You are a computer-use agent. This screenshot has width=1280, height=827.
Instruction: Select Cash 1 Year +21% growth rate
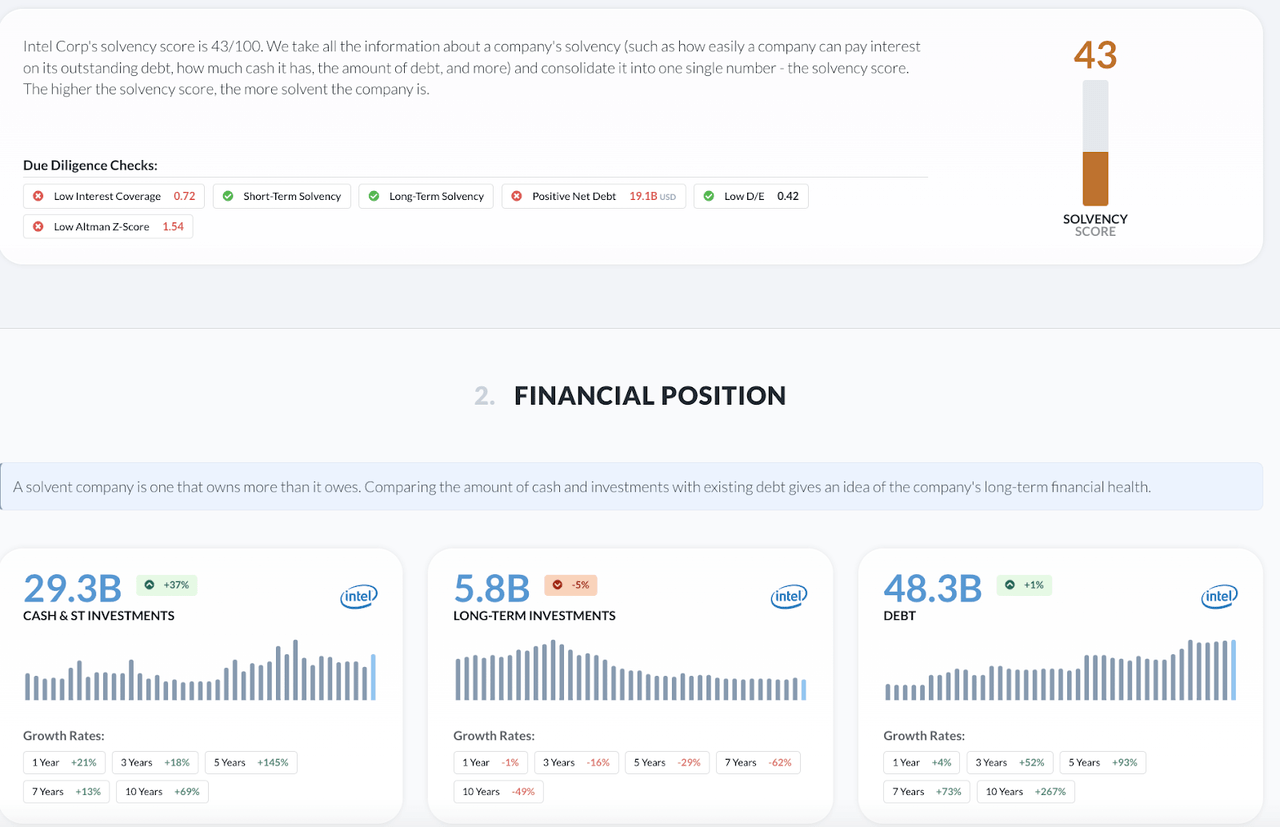coord(64,762)
